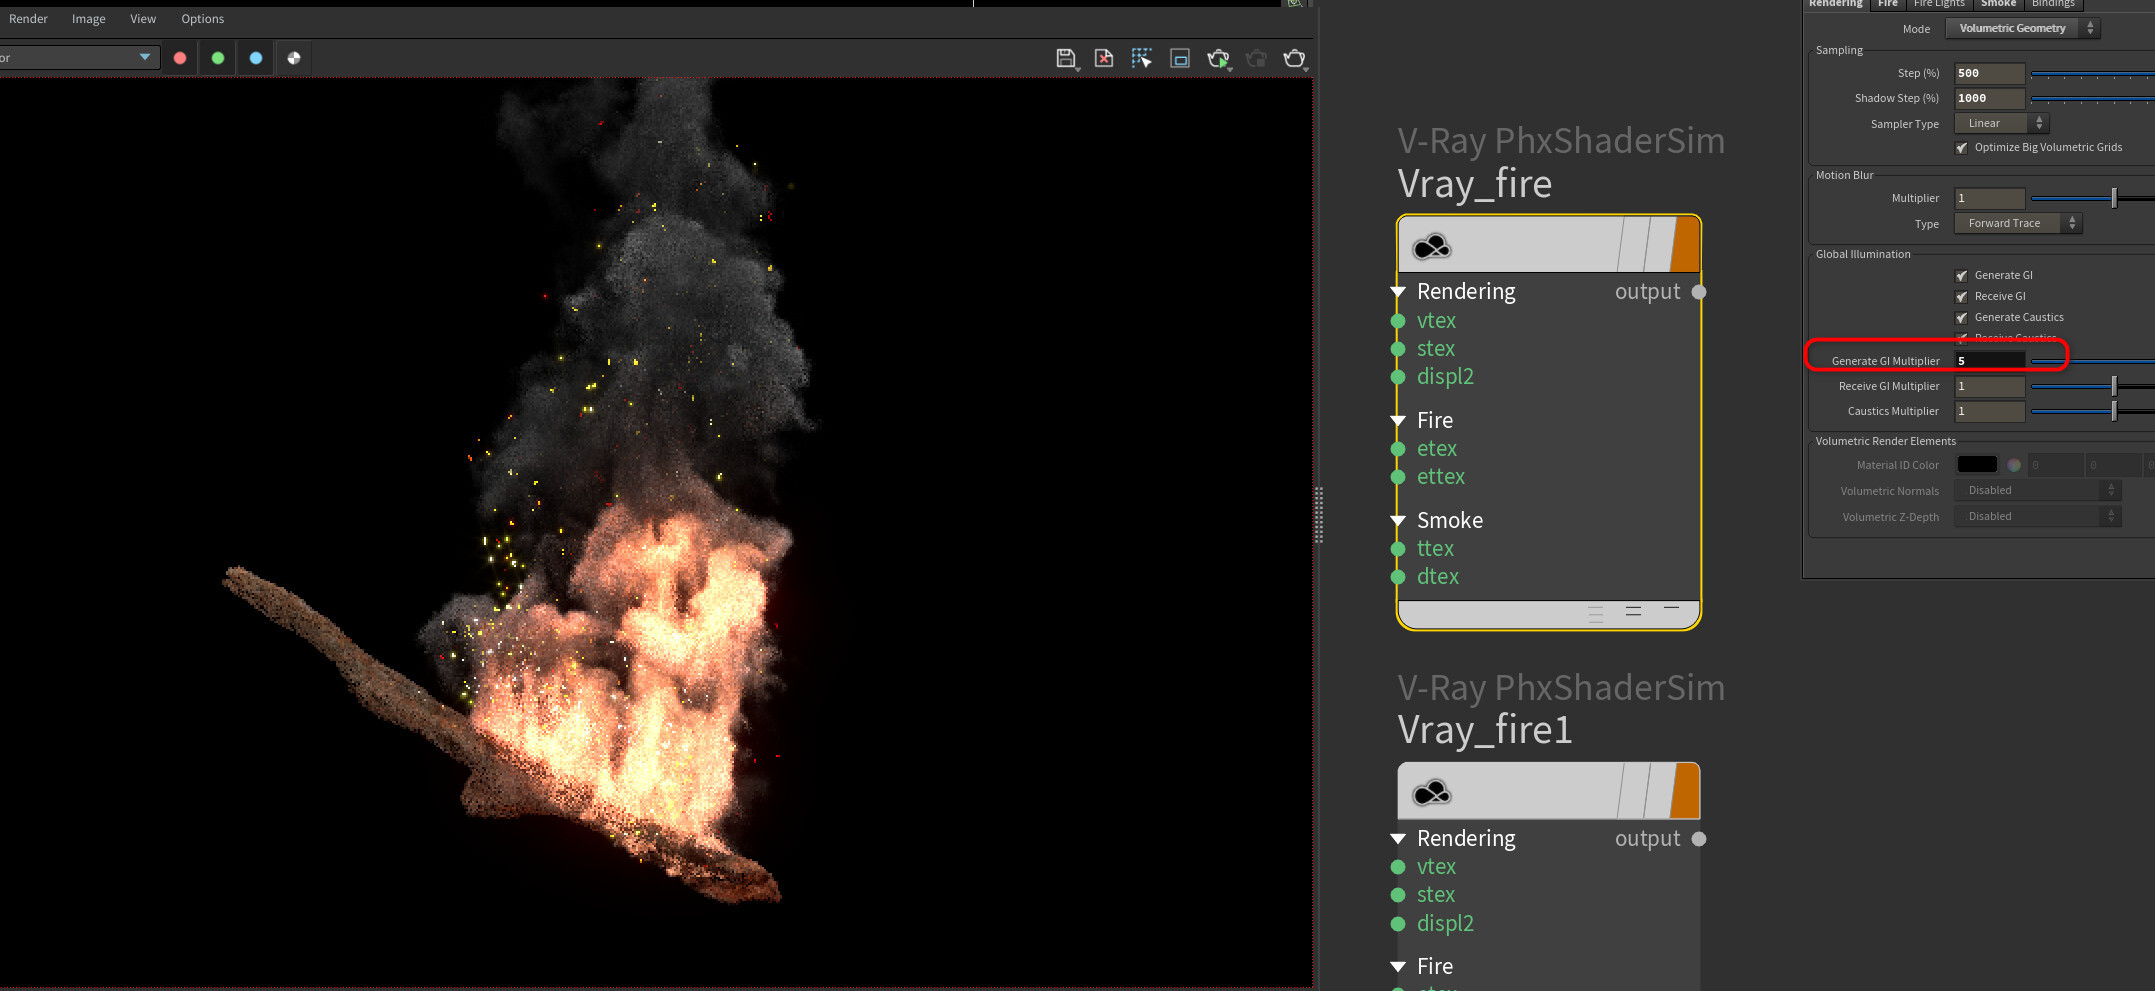Collapse the Rendering group on Vray_fire1
The image size is (2155, 991).
click(1399, 839)
